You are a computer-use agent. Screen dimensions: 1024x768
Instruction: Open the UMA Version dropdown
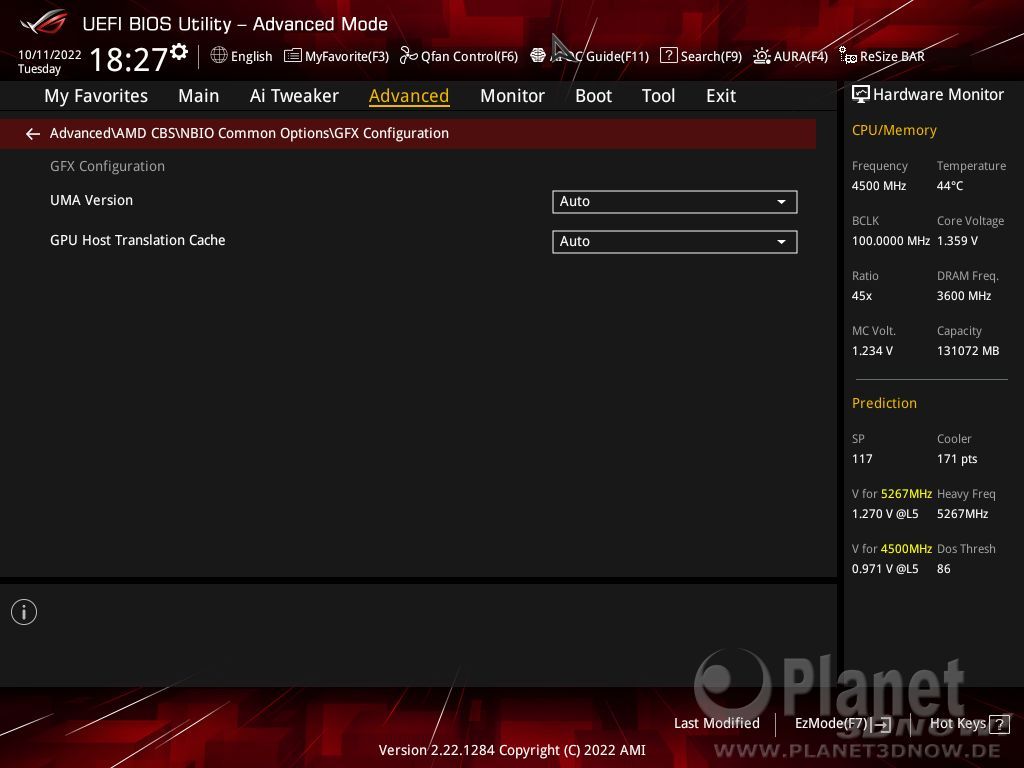[675, 202]
